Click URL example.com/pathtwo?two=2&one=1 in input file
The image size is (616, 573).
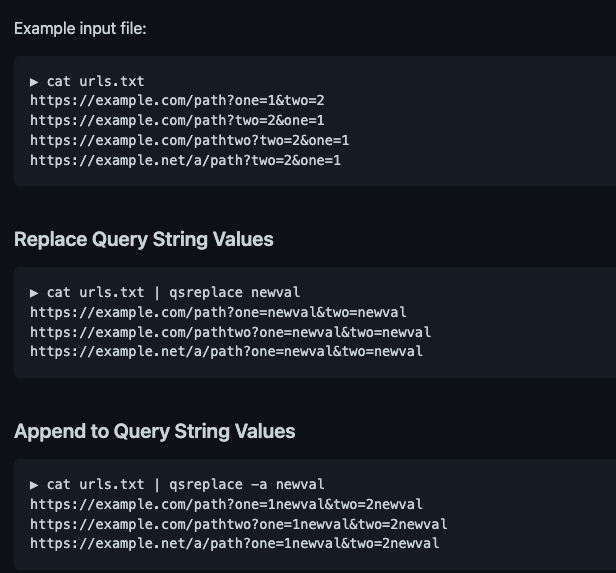pos(189,140)
